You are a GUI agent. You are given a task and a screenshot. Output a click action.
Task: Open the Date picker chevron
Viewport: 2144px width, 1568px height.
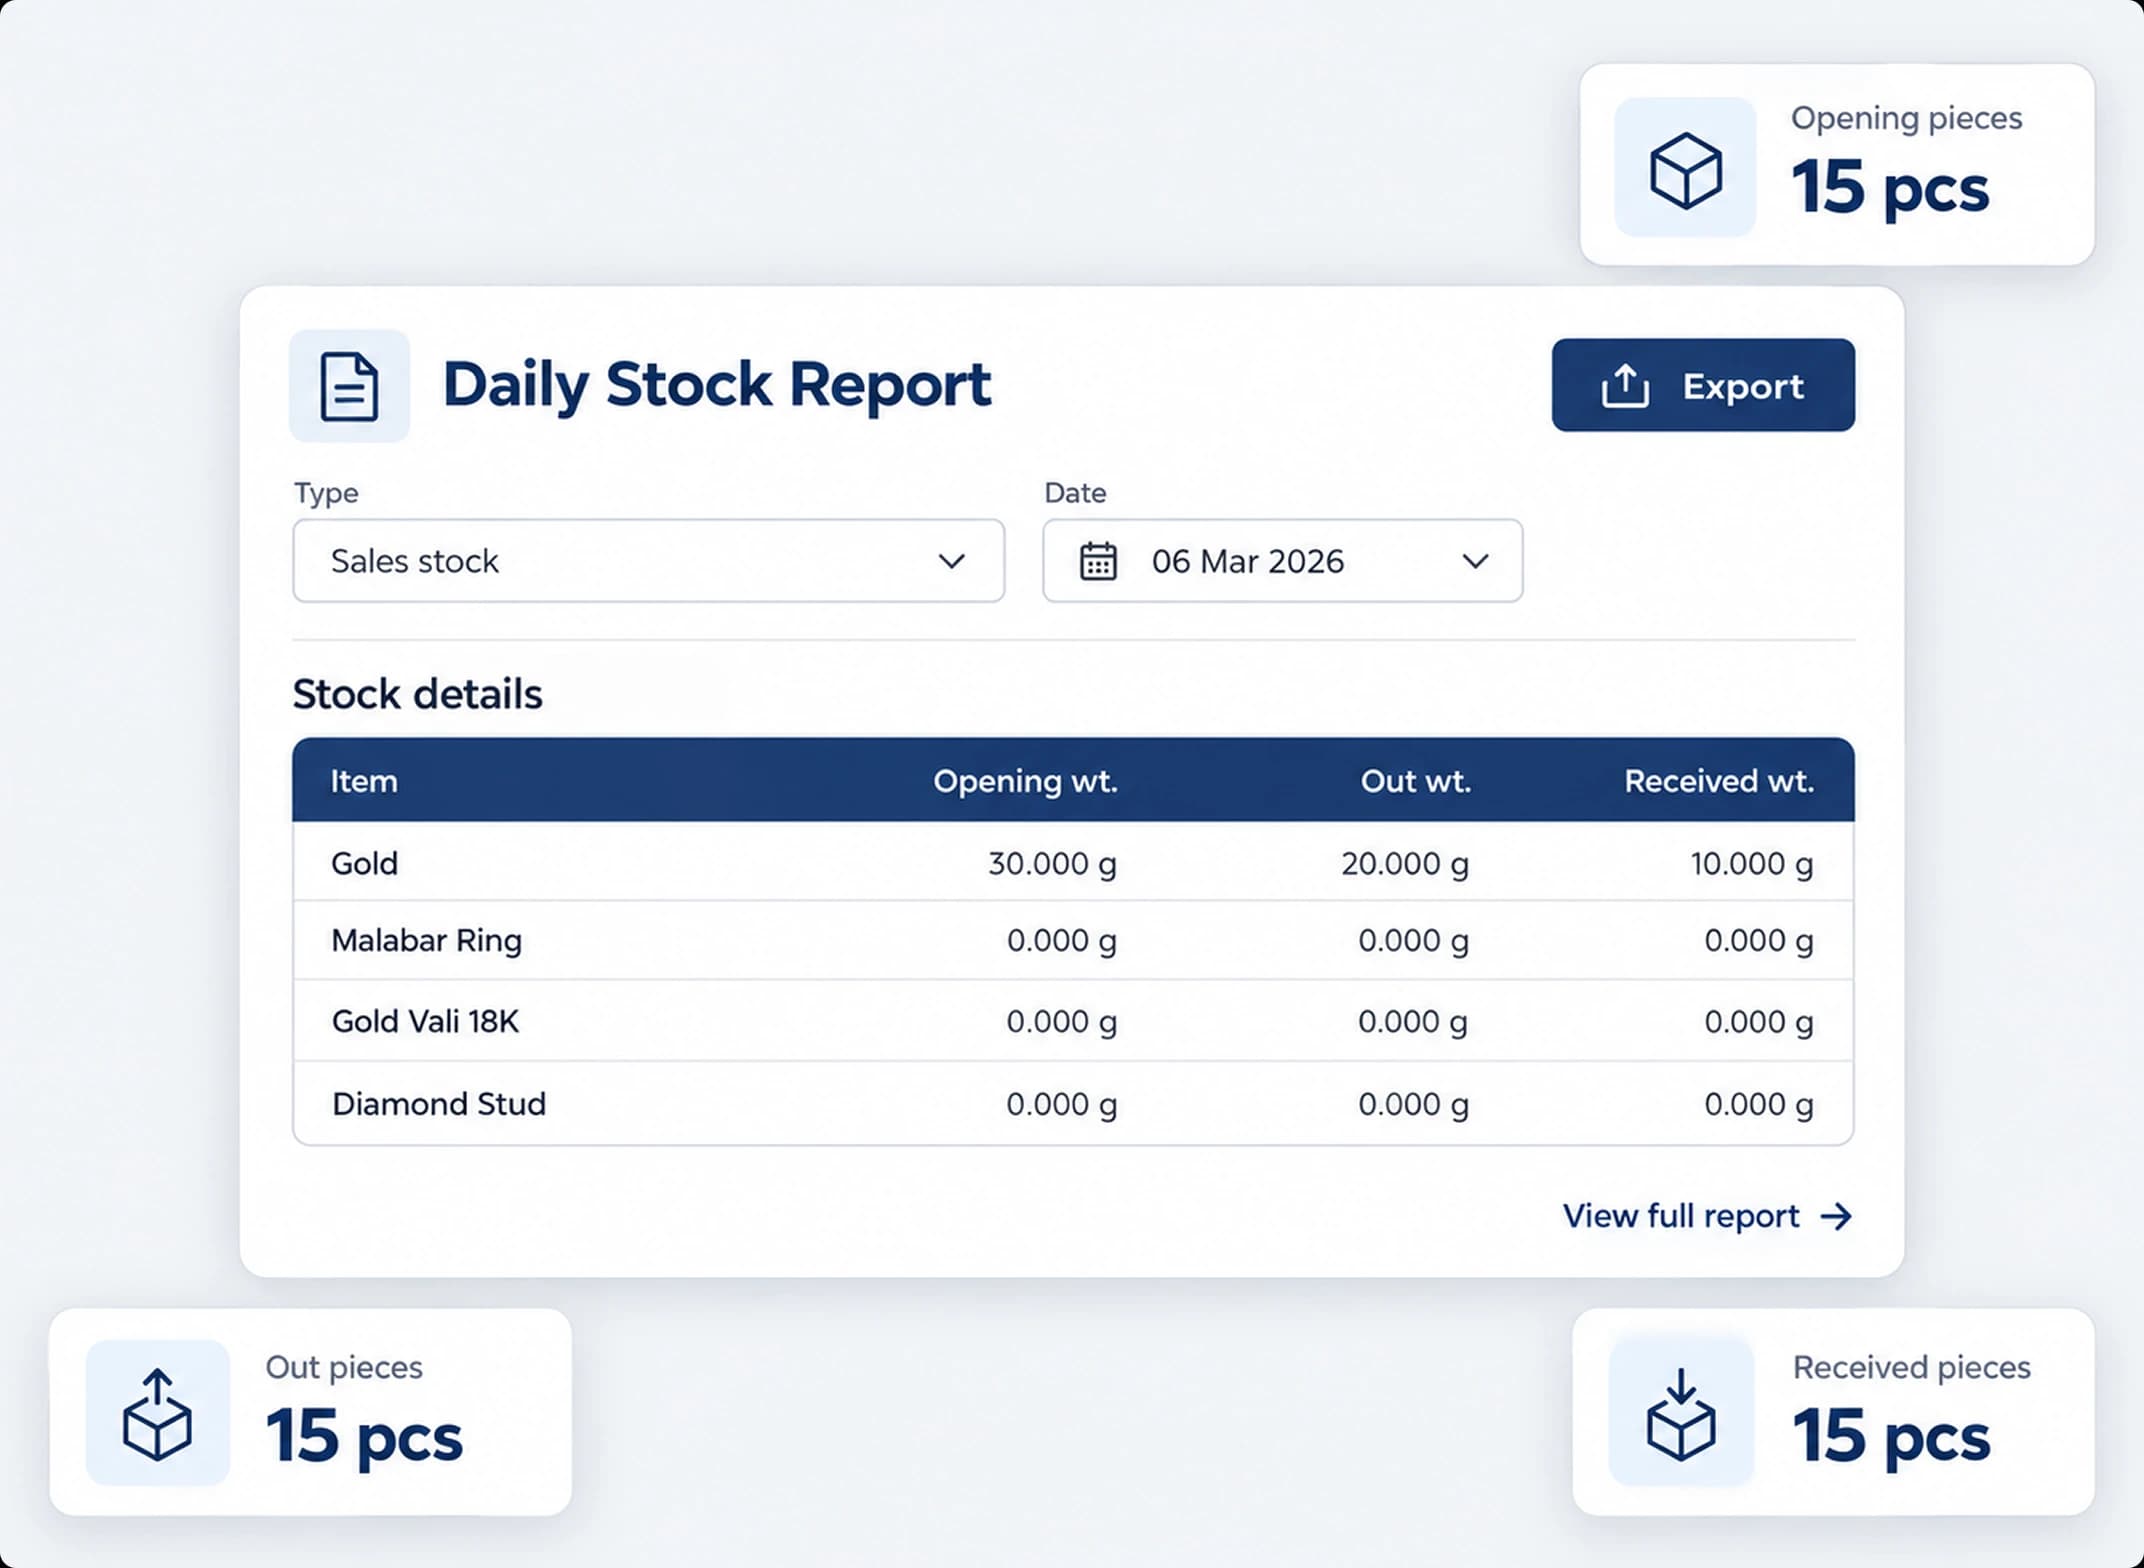click(x=1475, y=561)
